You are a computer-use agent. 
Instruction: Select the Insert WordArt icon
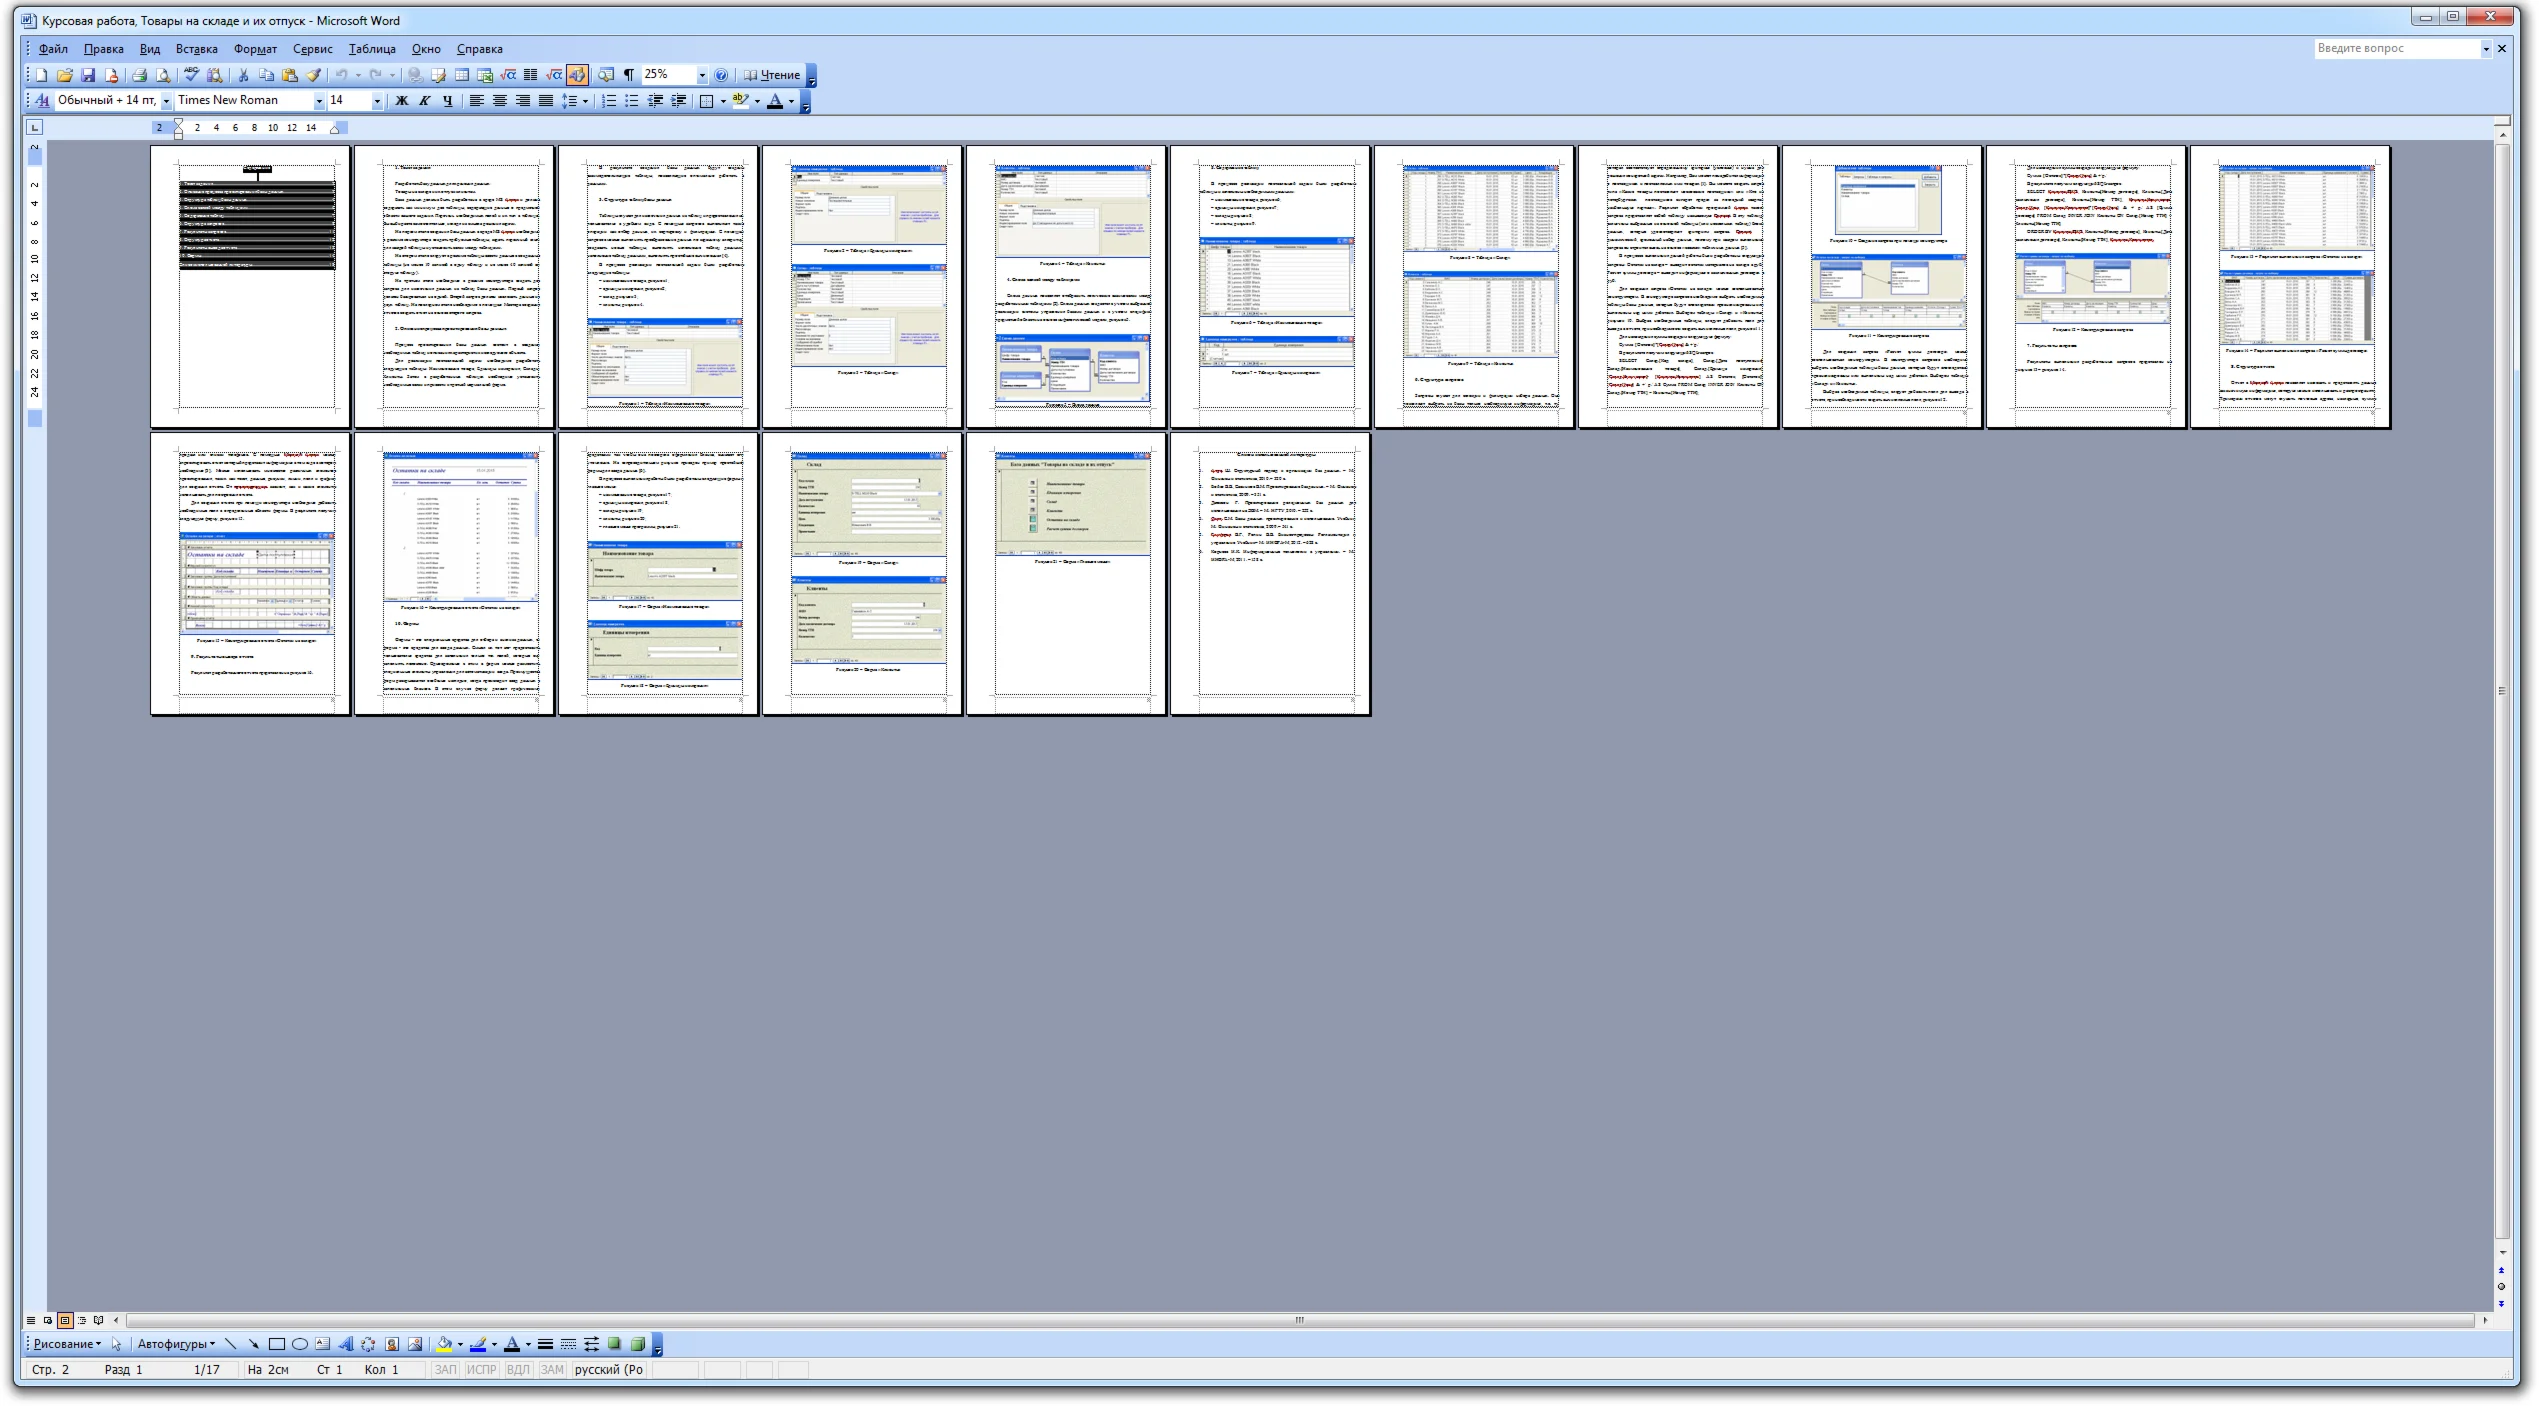point(346,1344)
